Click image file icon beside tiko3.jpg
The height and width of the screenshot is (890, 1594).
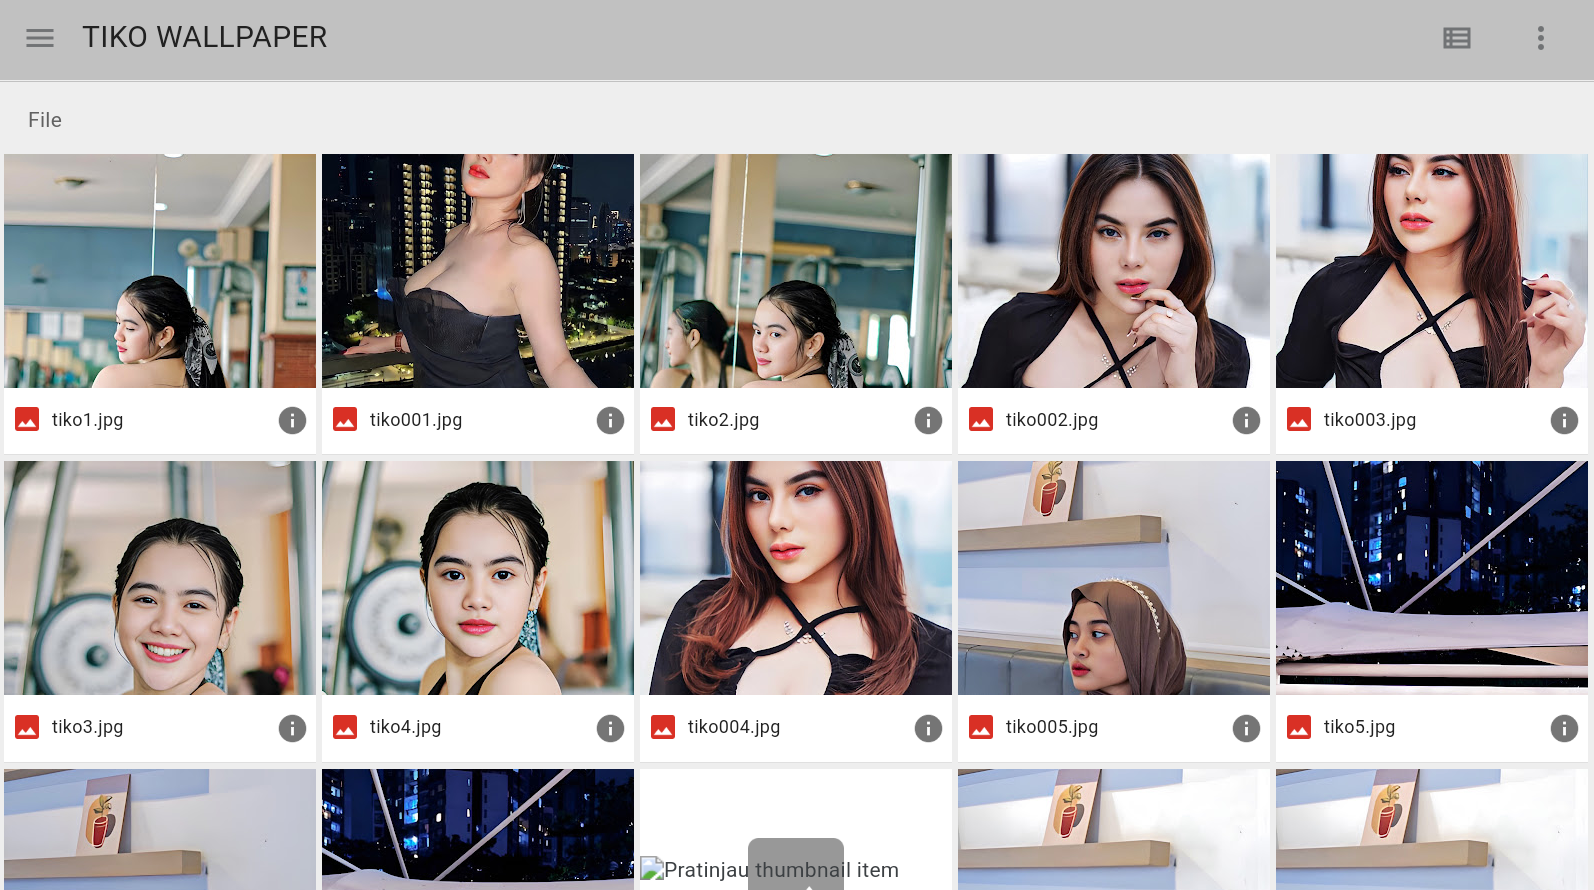[27, 727]
